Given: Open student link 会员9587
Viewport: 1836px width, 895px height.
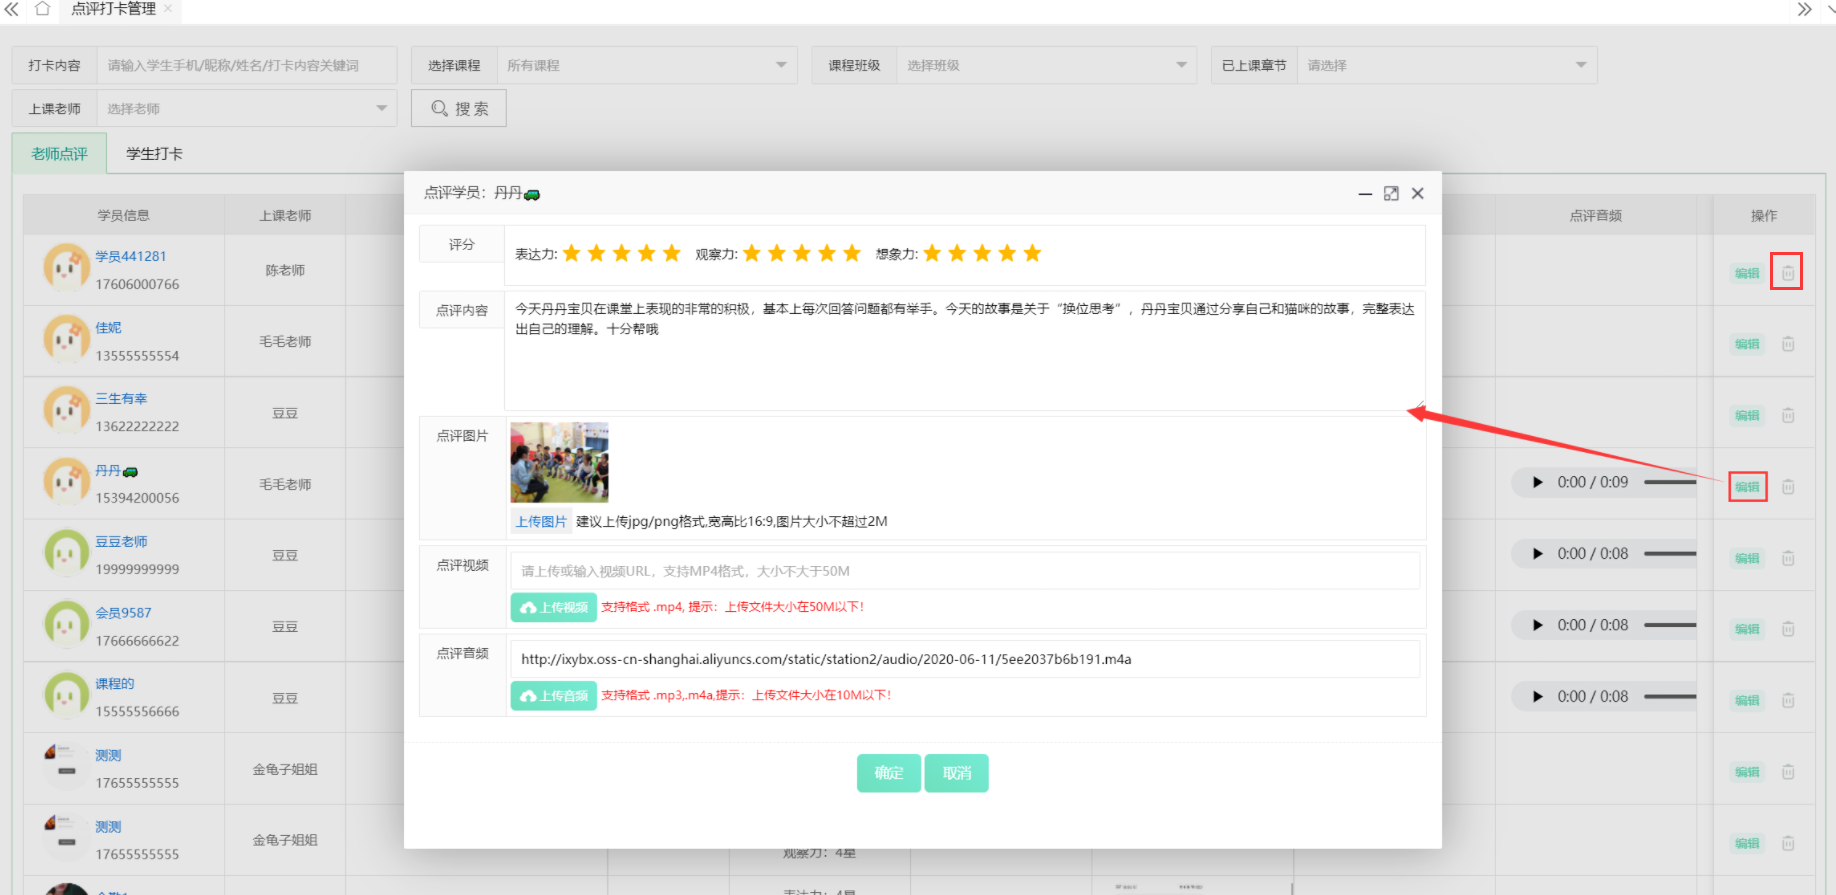Looking at the screenshot, I should (x=123, y=613).
